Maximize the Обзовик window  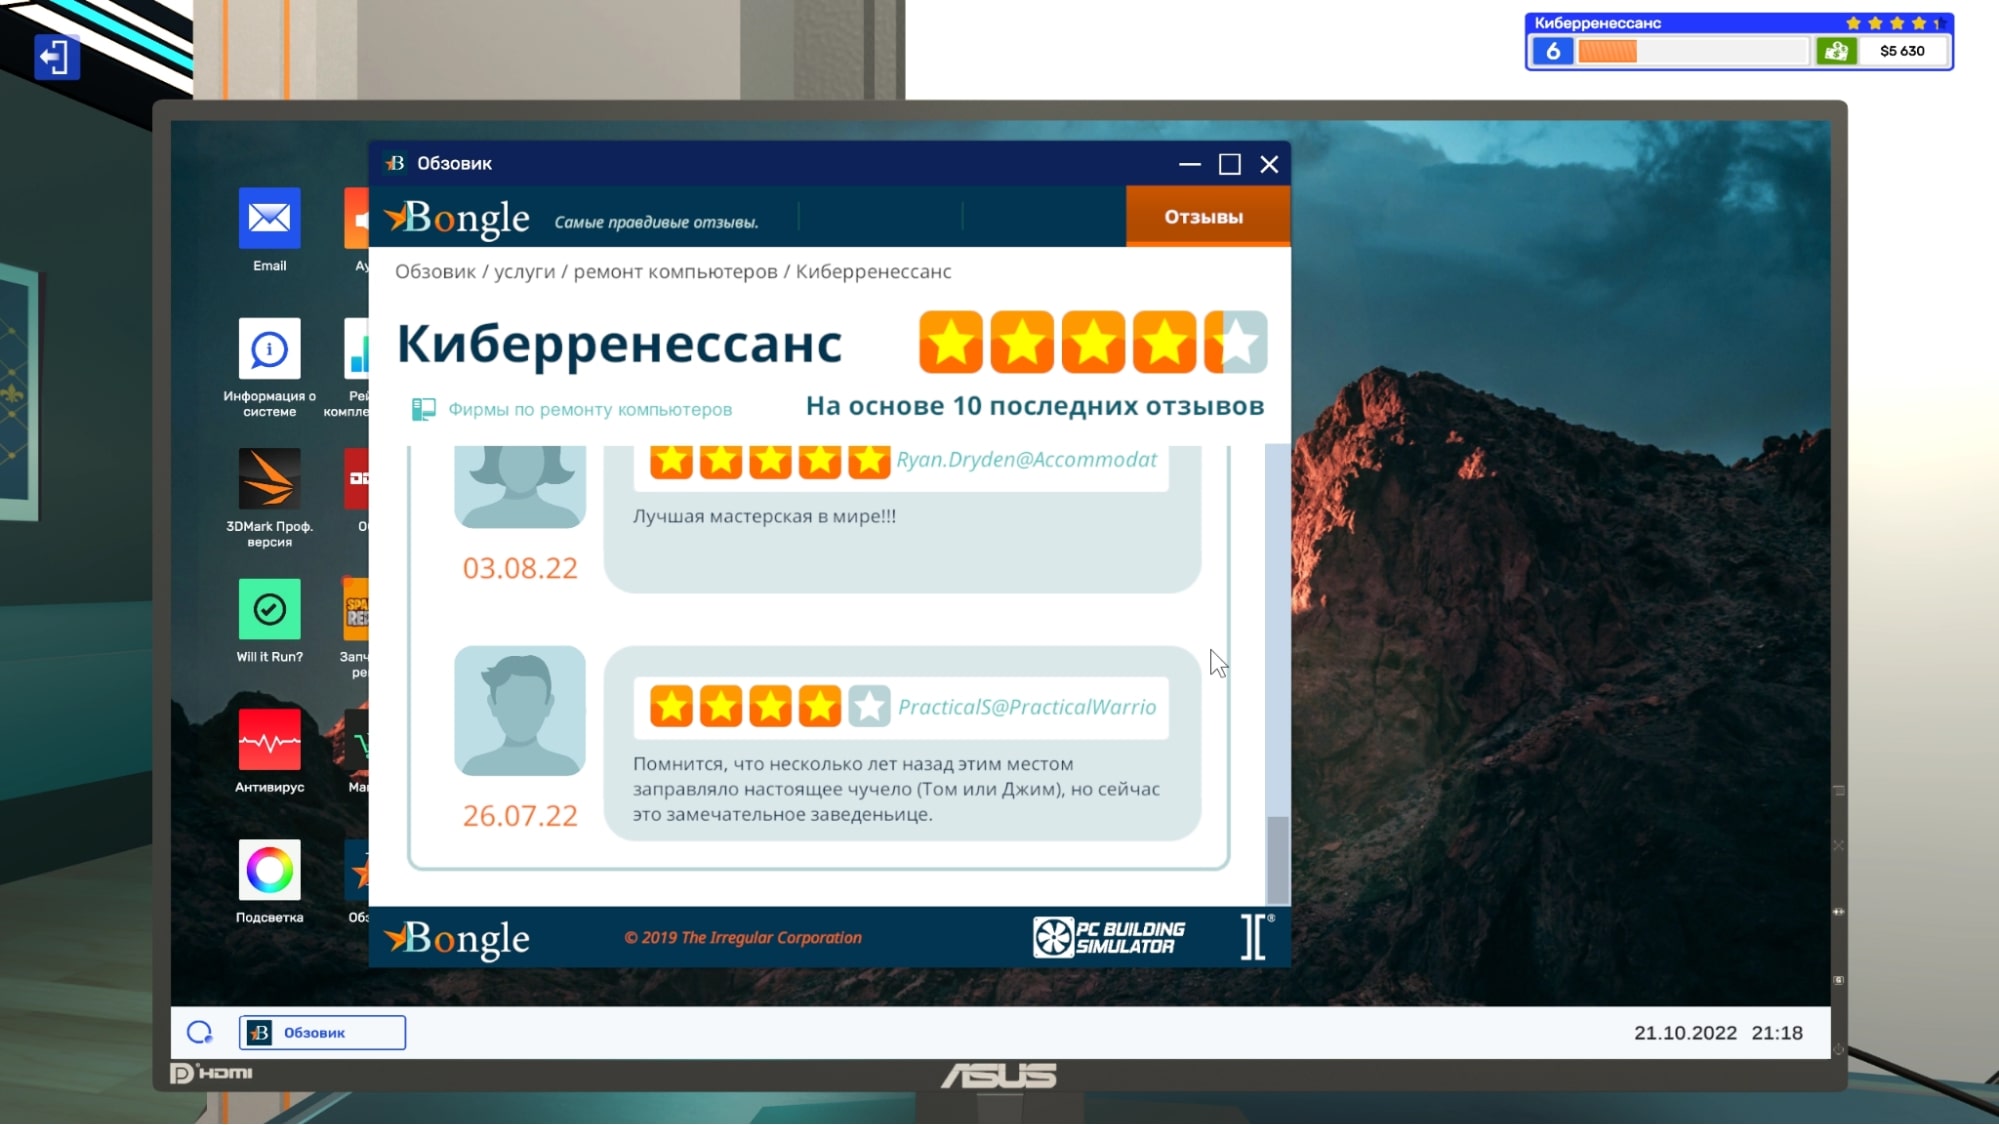pos(1230,164)
